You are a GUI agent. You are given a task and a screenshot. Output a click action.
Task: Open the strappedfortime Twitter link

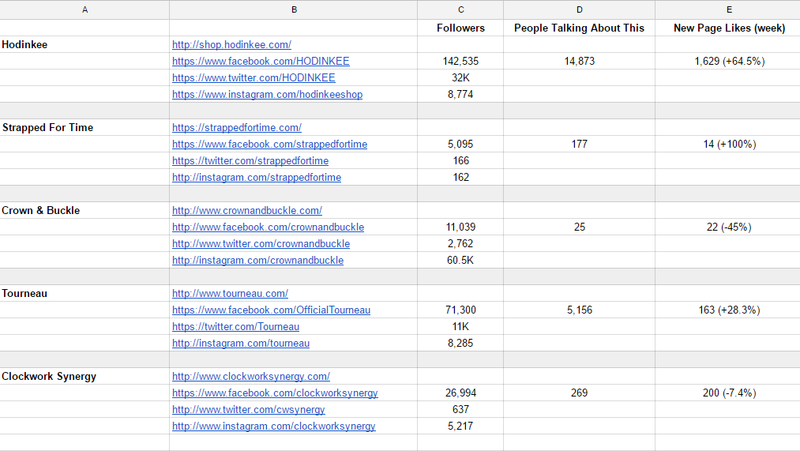point(250,161)
